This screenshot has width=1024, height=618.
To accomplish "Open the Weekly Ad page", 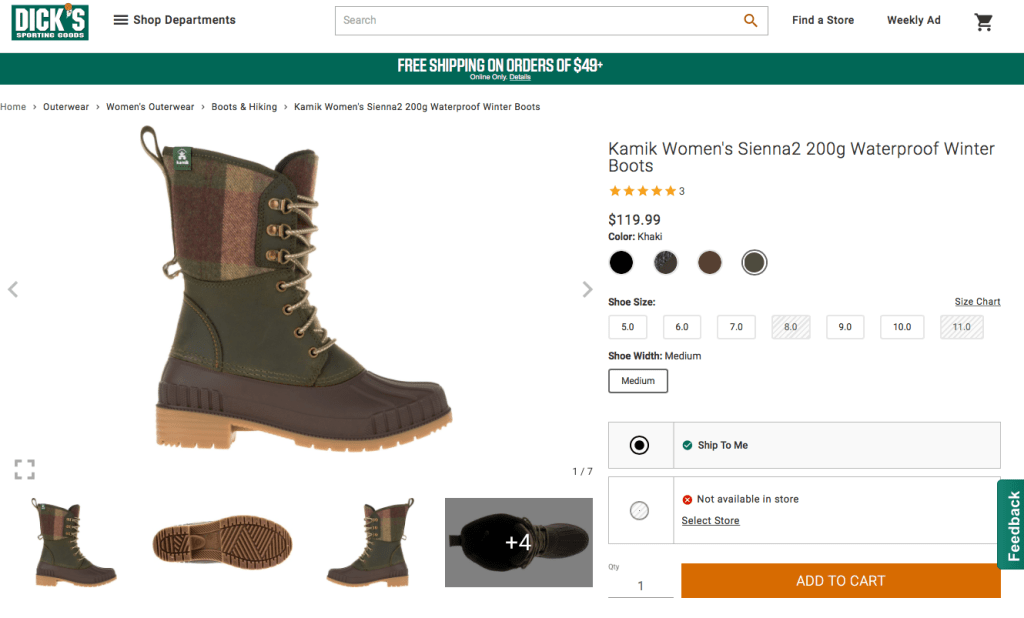I will click(x=913, y=20).
